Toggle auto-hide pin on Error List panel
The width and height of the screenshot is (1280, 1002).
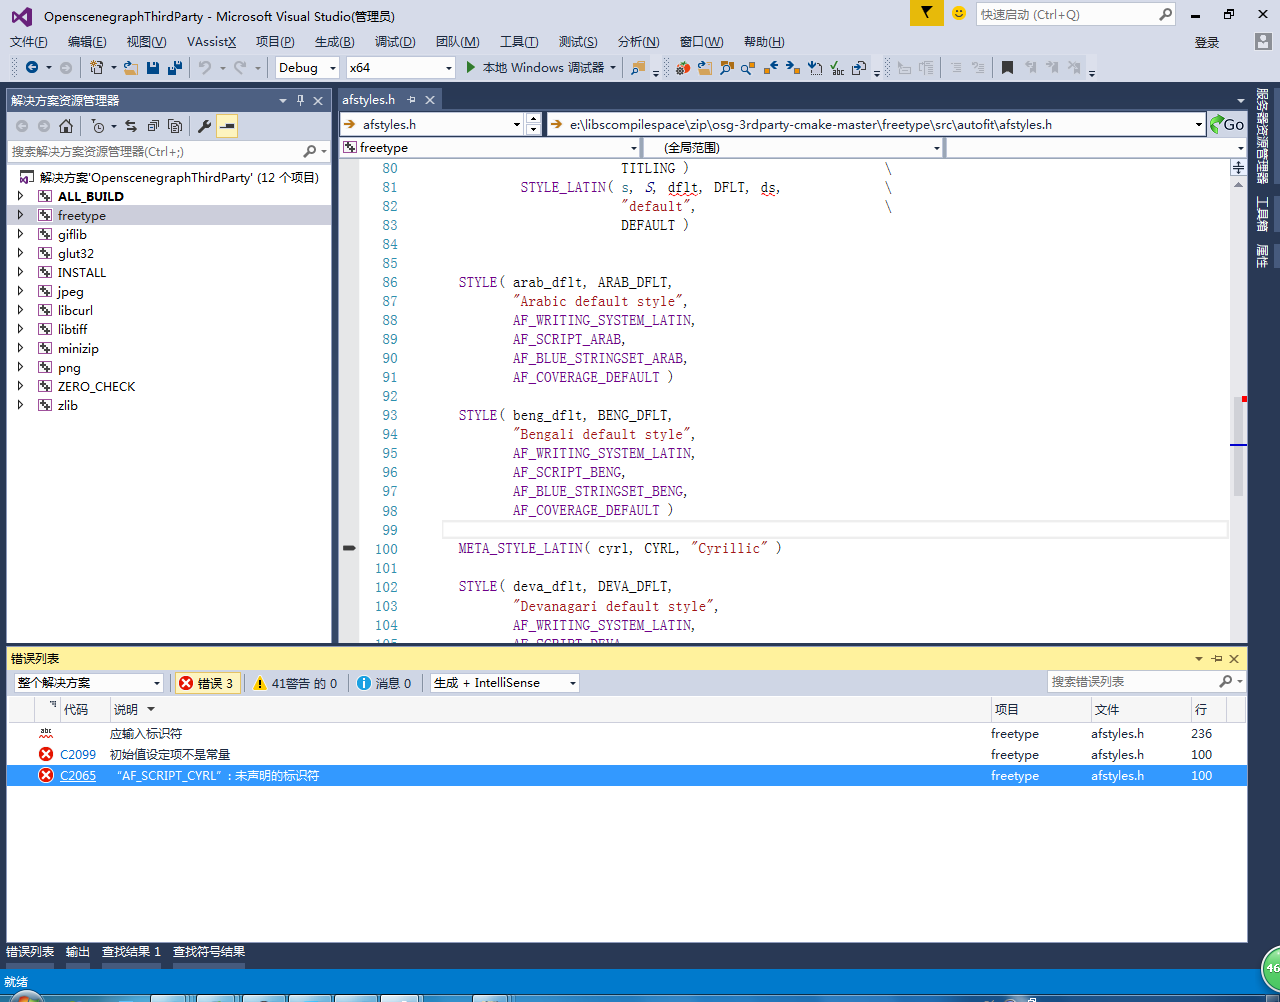(1217, 658)
